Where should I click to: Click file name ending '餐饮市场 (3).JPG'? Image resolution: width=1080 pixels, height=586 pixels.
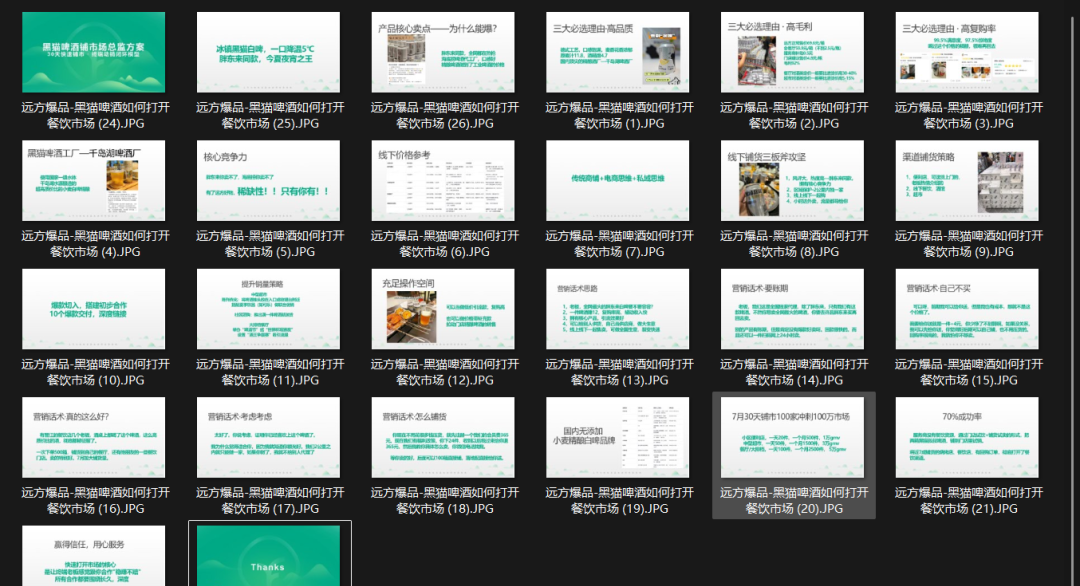click(x=968, y=116)
